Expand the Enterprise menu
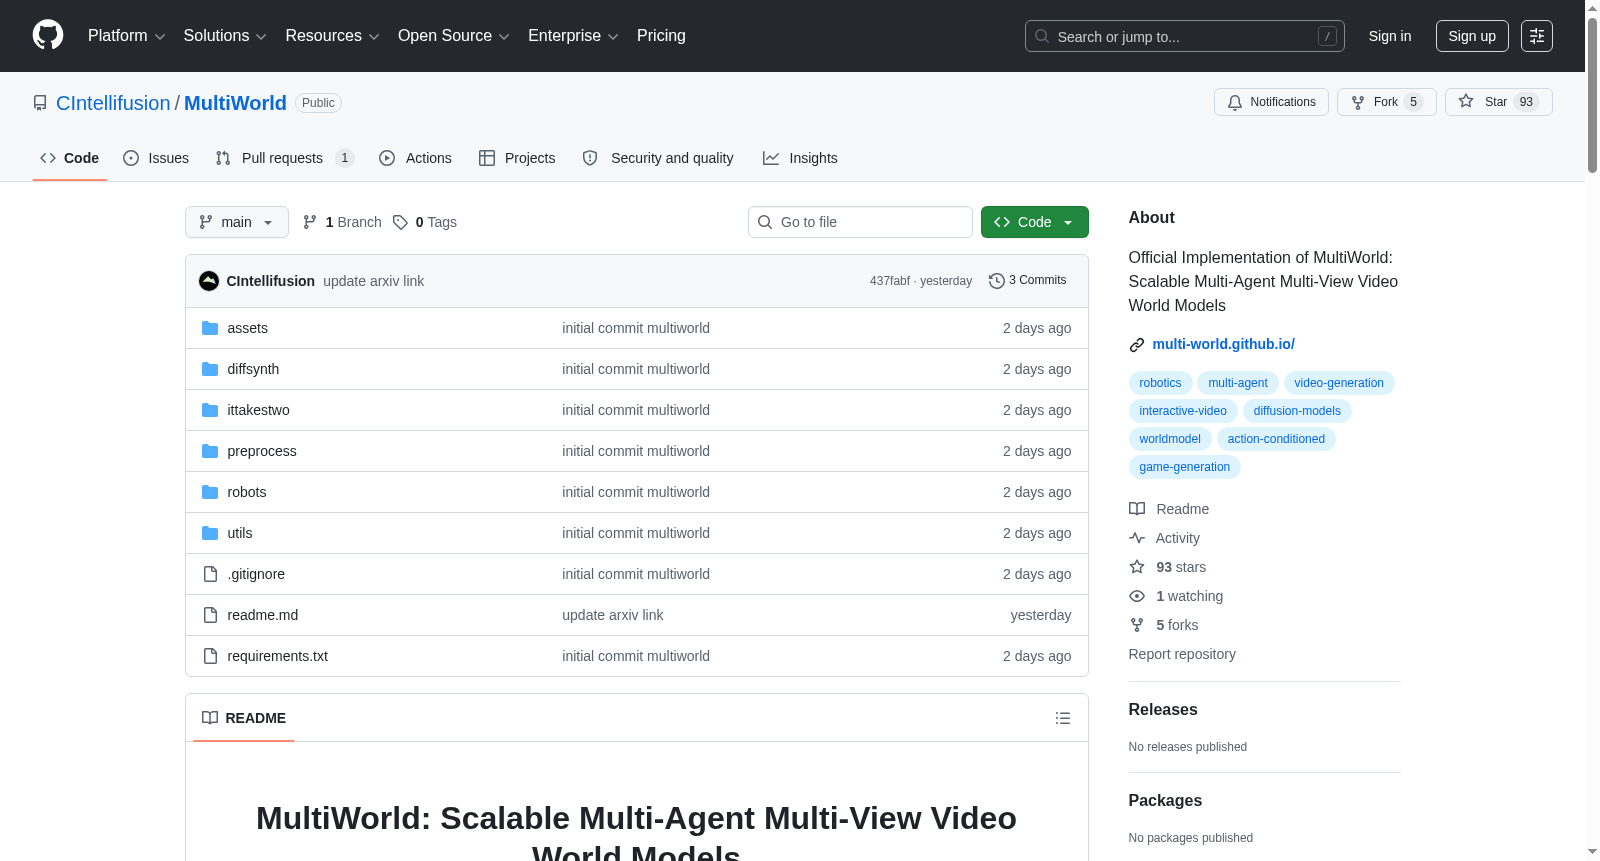Image resolution: width=1600 pixels, height=861 pixels. [573, 36]
